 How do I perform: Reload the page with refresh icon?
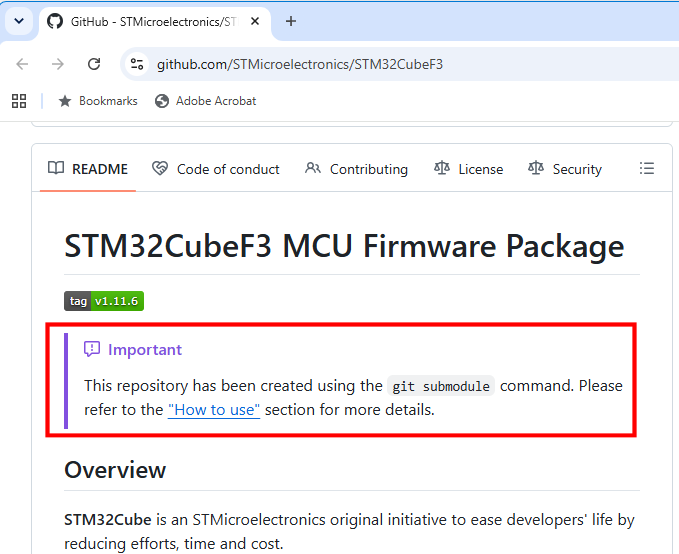click(94, 64)
